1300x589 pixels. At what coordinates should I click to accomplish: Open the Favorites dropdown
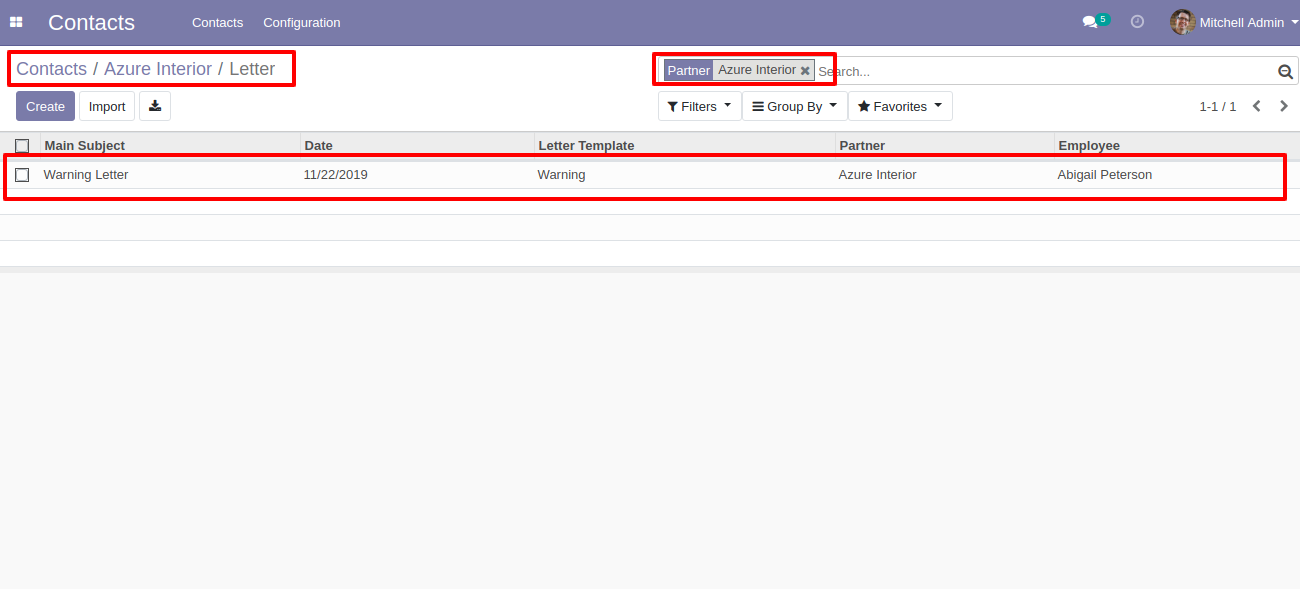(900, 106)
